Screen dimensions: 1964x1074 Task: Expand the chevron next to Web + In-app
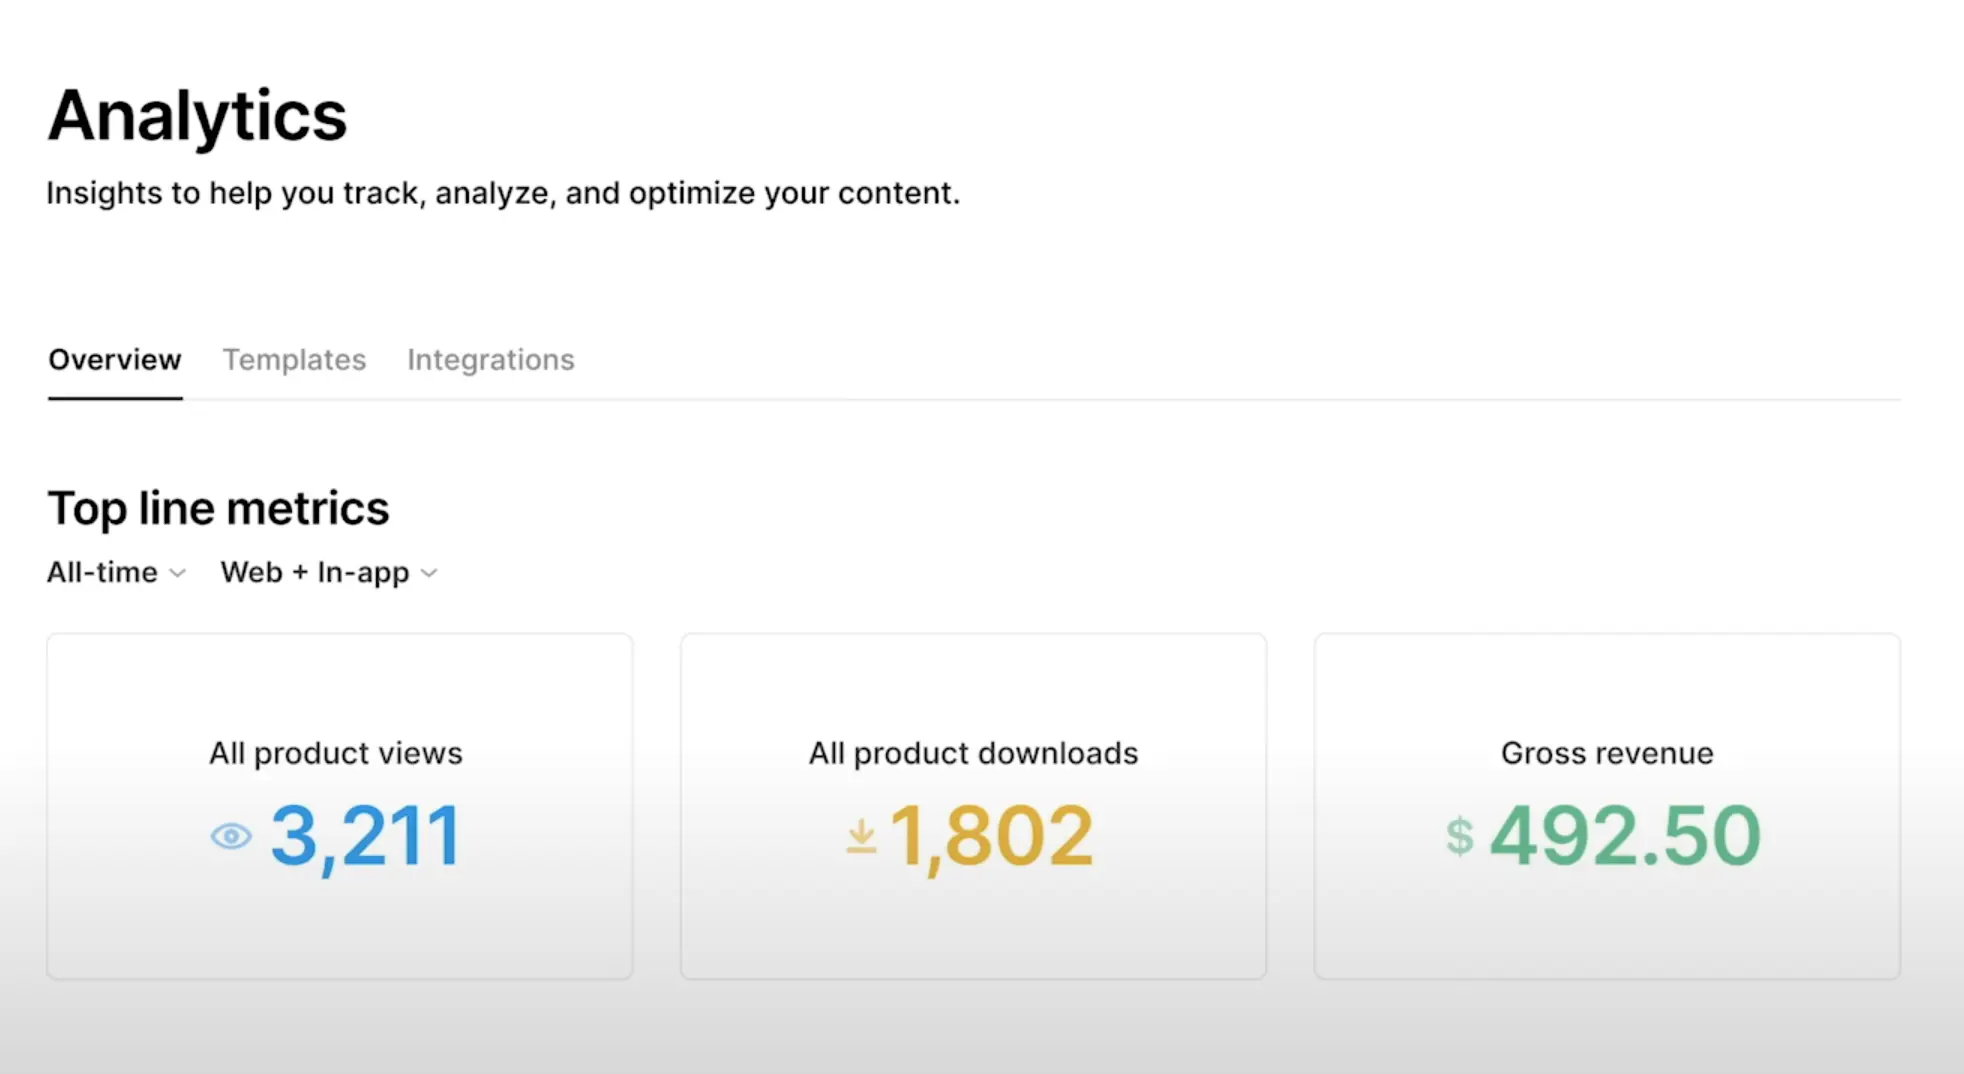(429, 573)
